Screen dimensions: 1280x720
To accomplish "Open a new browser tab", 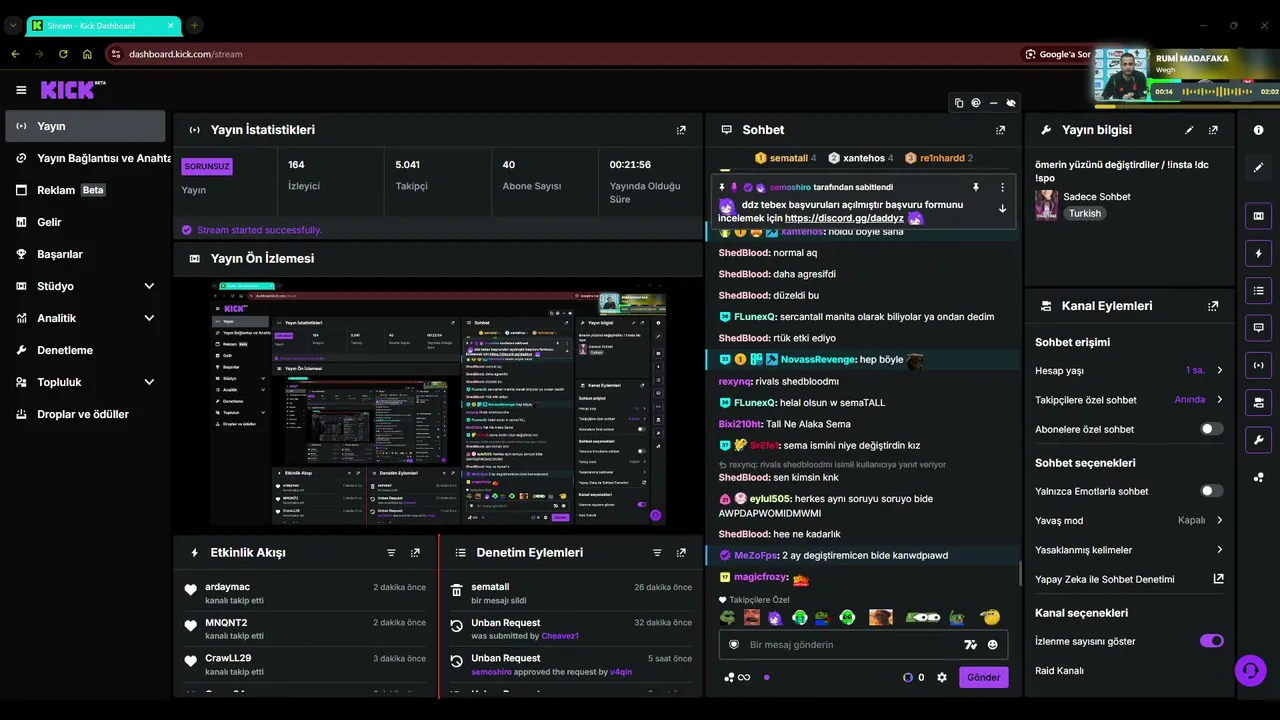I will [194, 25].
